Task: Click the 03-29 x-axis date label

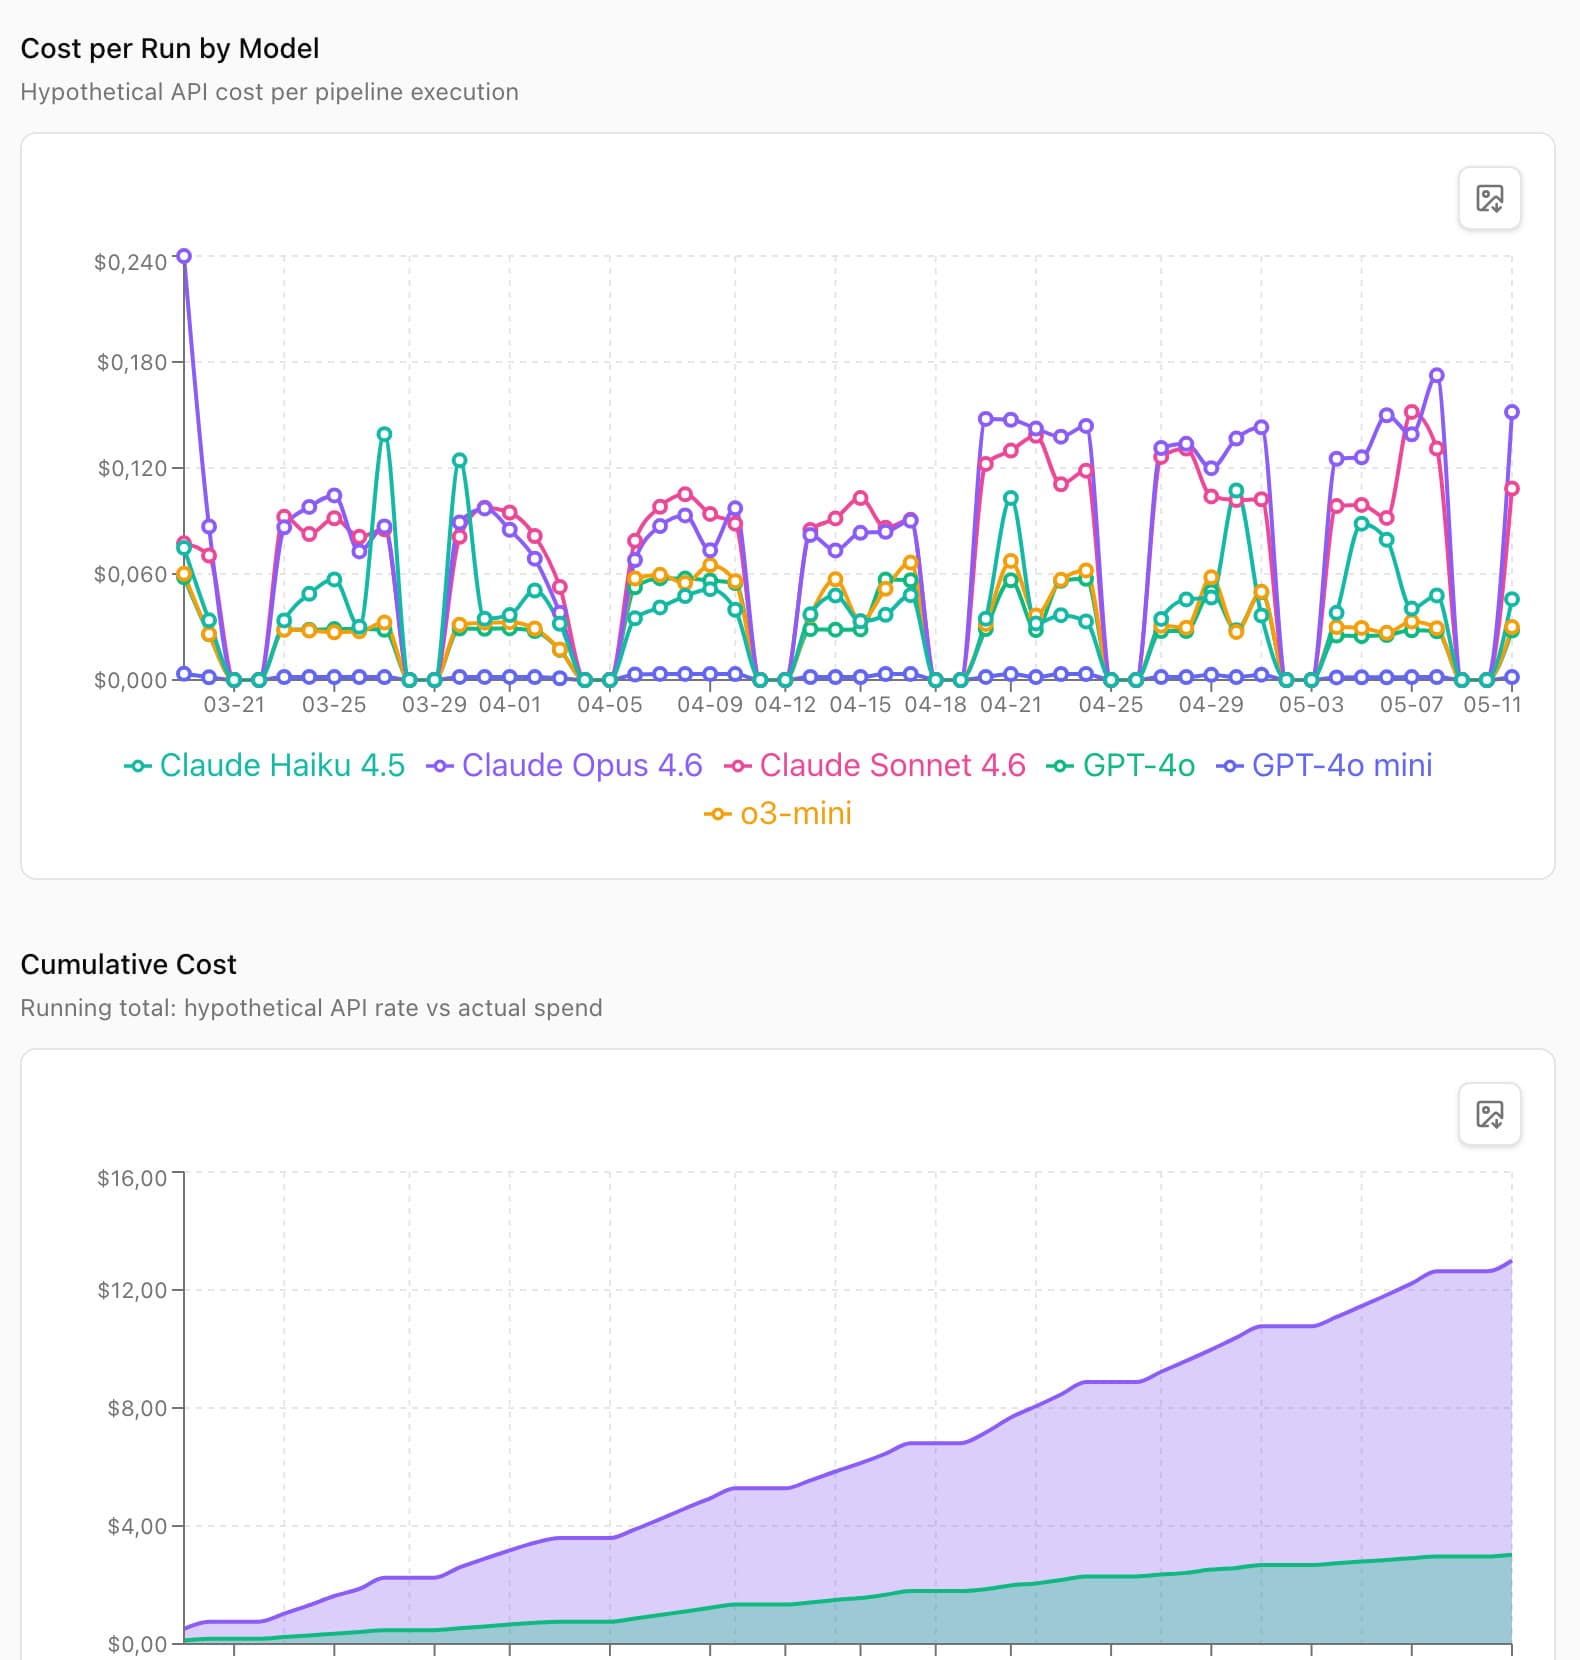Action: coord(434,705)
